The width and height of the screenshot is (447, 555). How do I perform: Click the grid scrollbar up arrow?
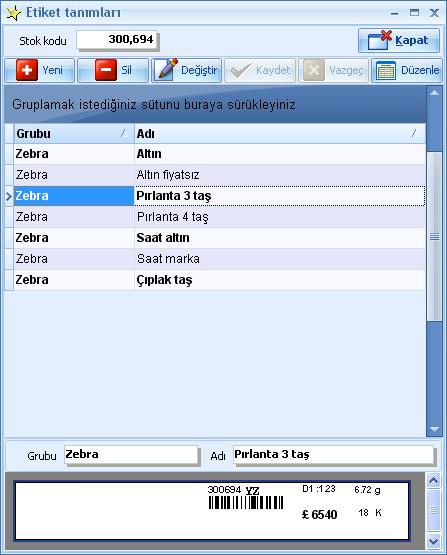point(434,93)
